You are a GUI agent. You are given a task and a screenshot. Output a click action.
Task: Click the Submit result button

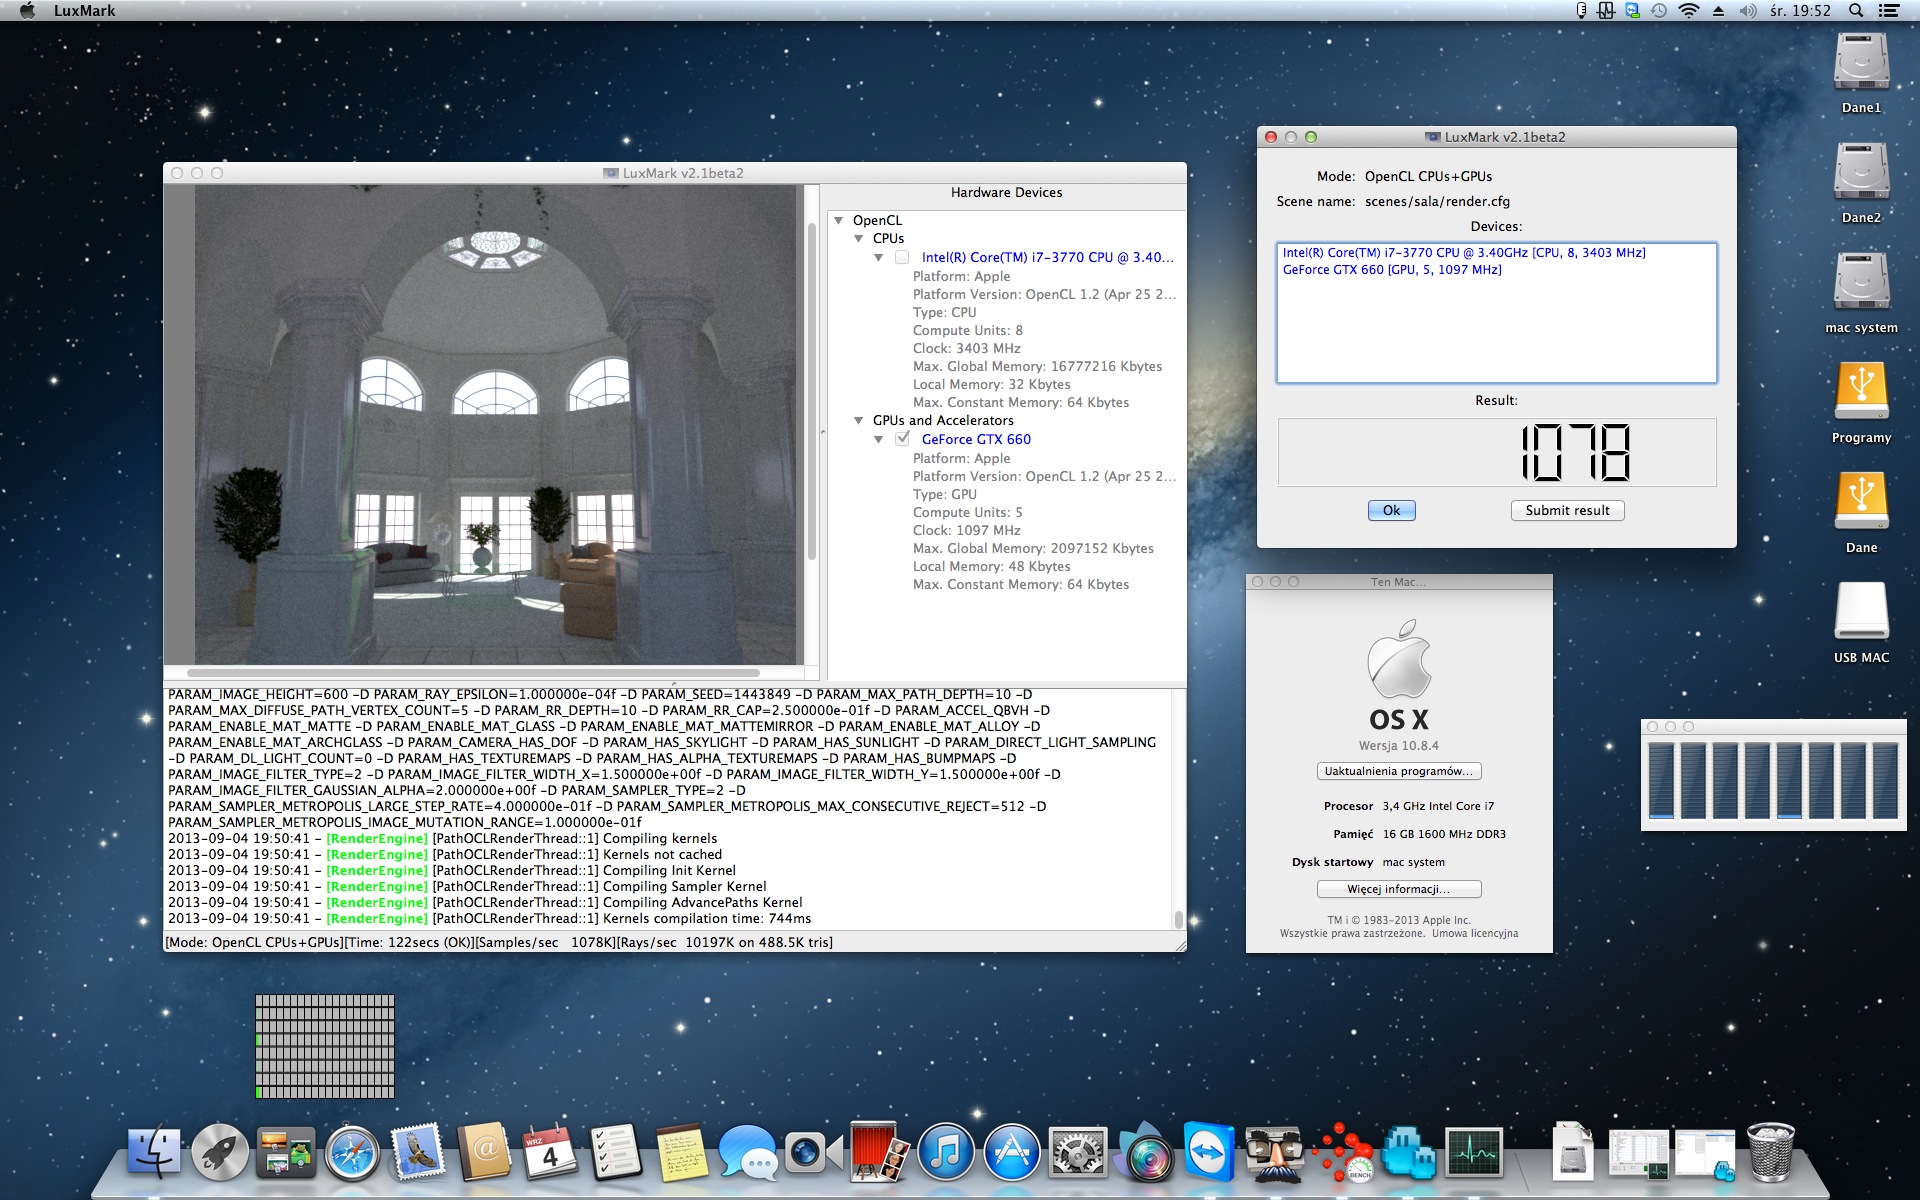pos(1567,510)
